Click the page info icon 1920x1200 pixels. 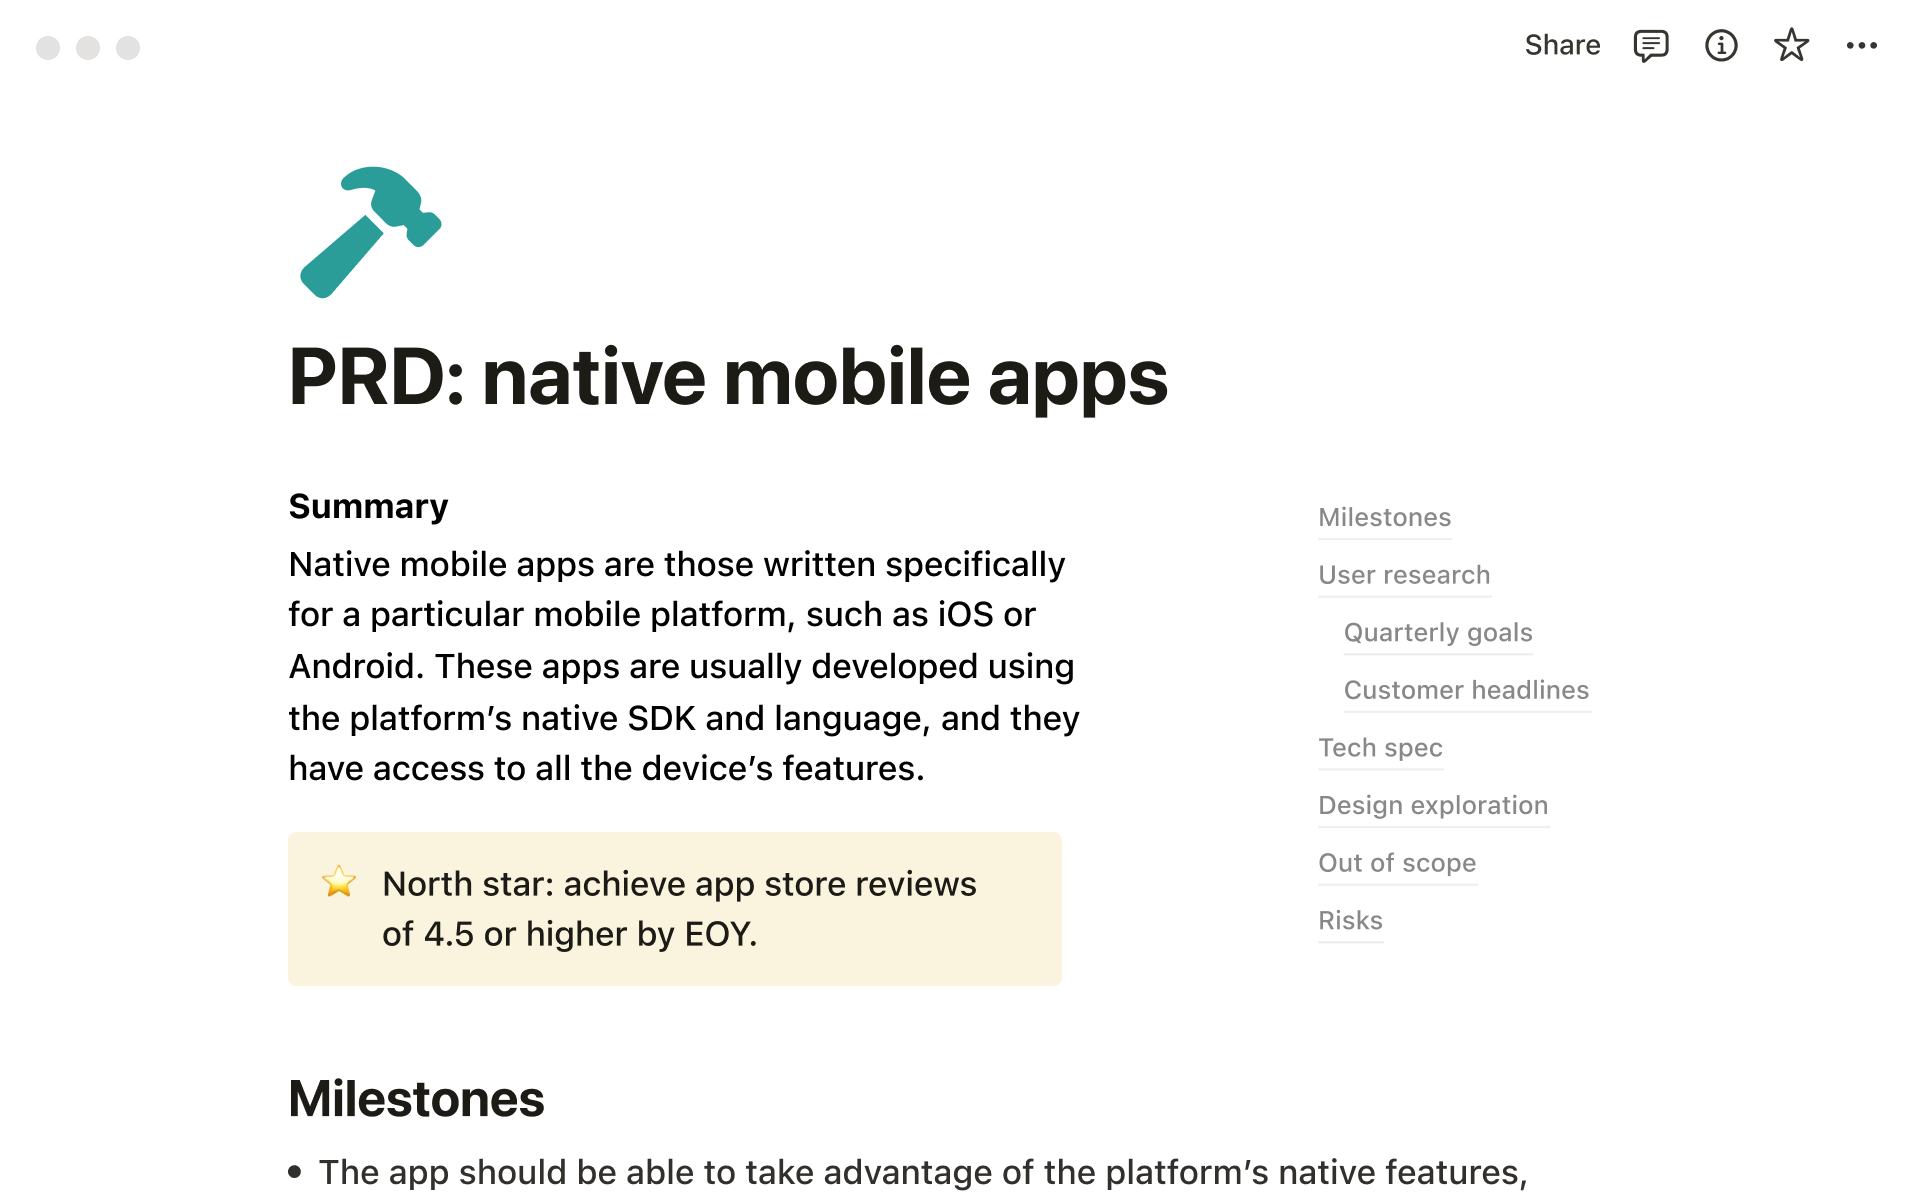click(x=1720, y=46)
